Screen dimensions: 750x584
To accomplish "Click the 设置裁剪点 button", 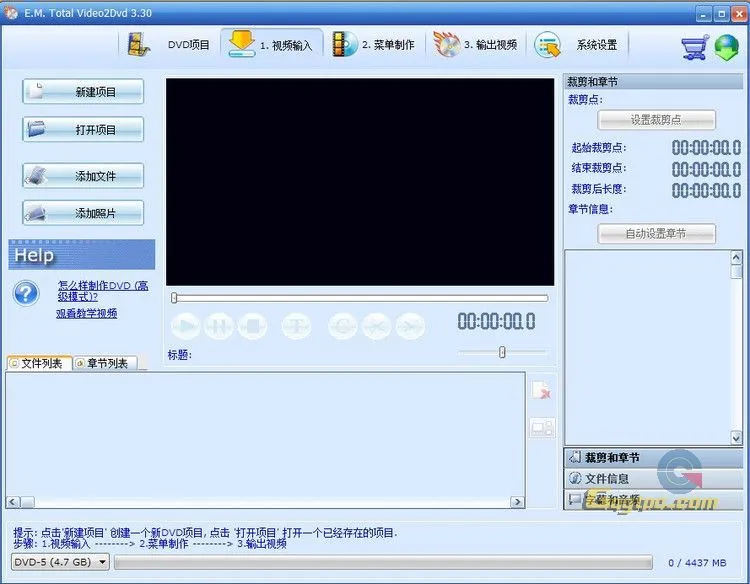I will (656, 120).
